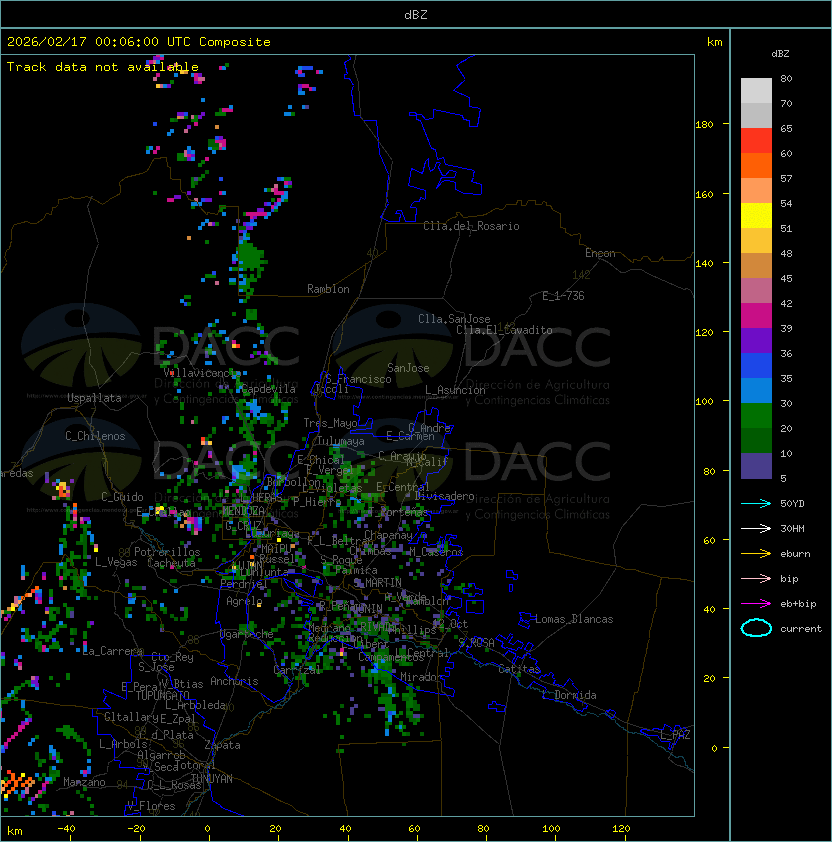Click the 'TUNUYAN' map label

(x=212, y=779)
